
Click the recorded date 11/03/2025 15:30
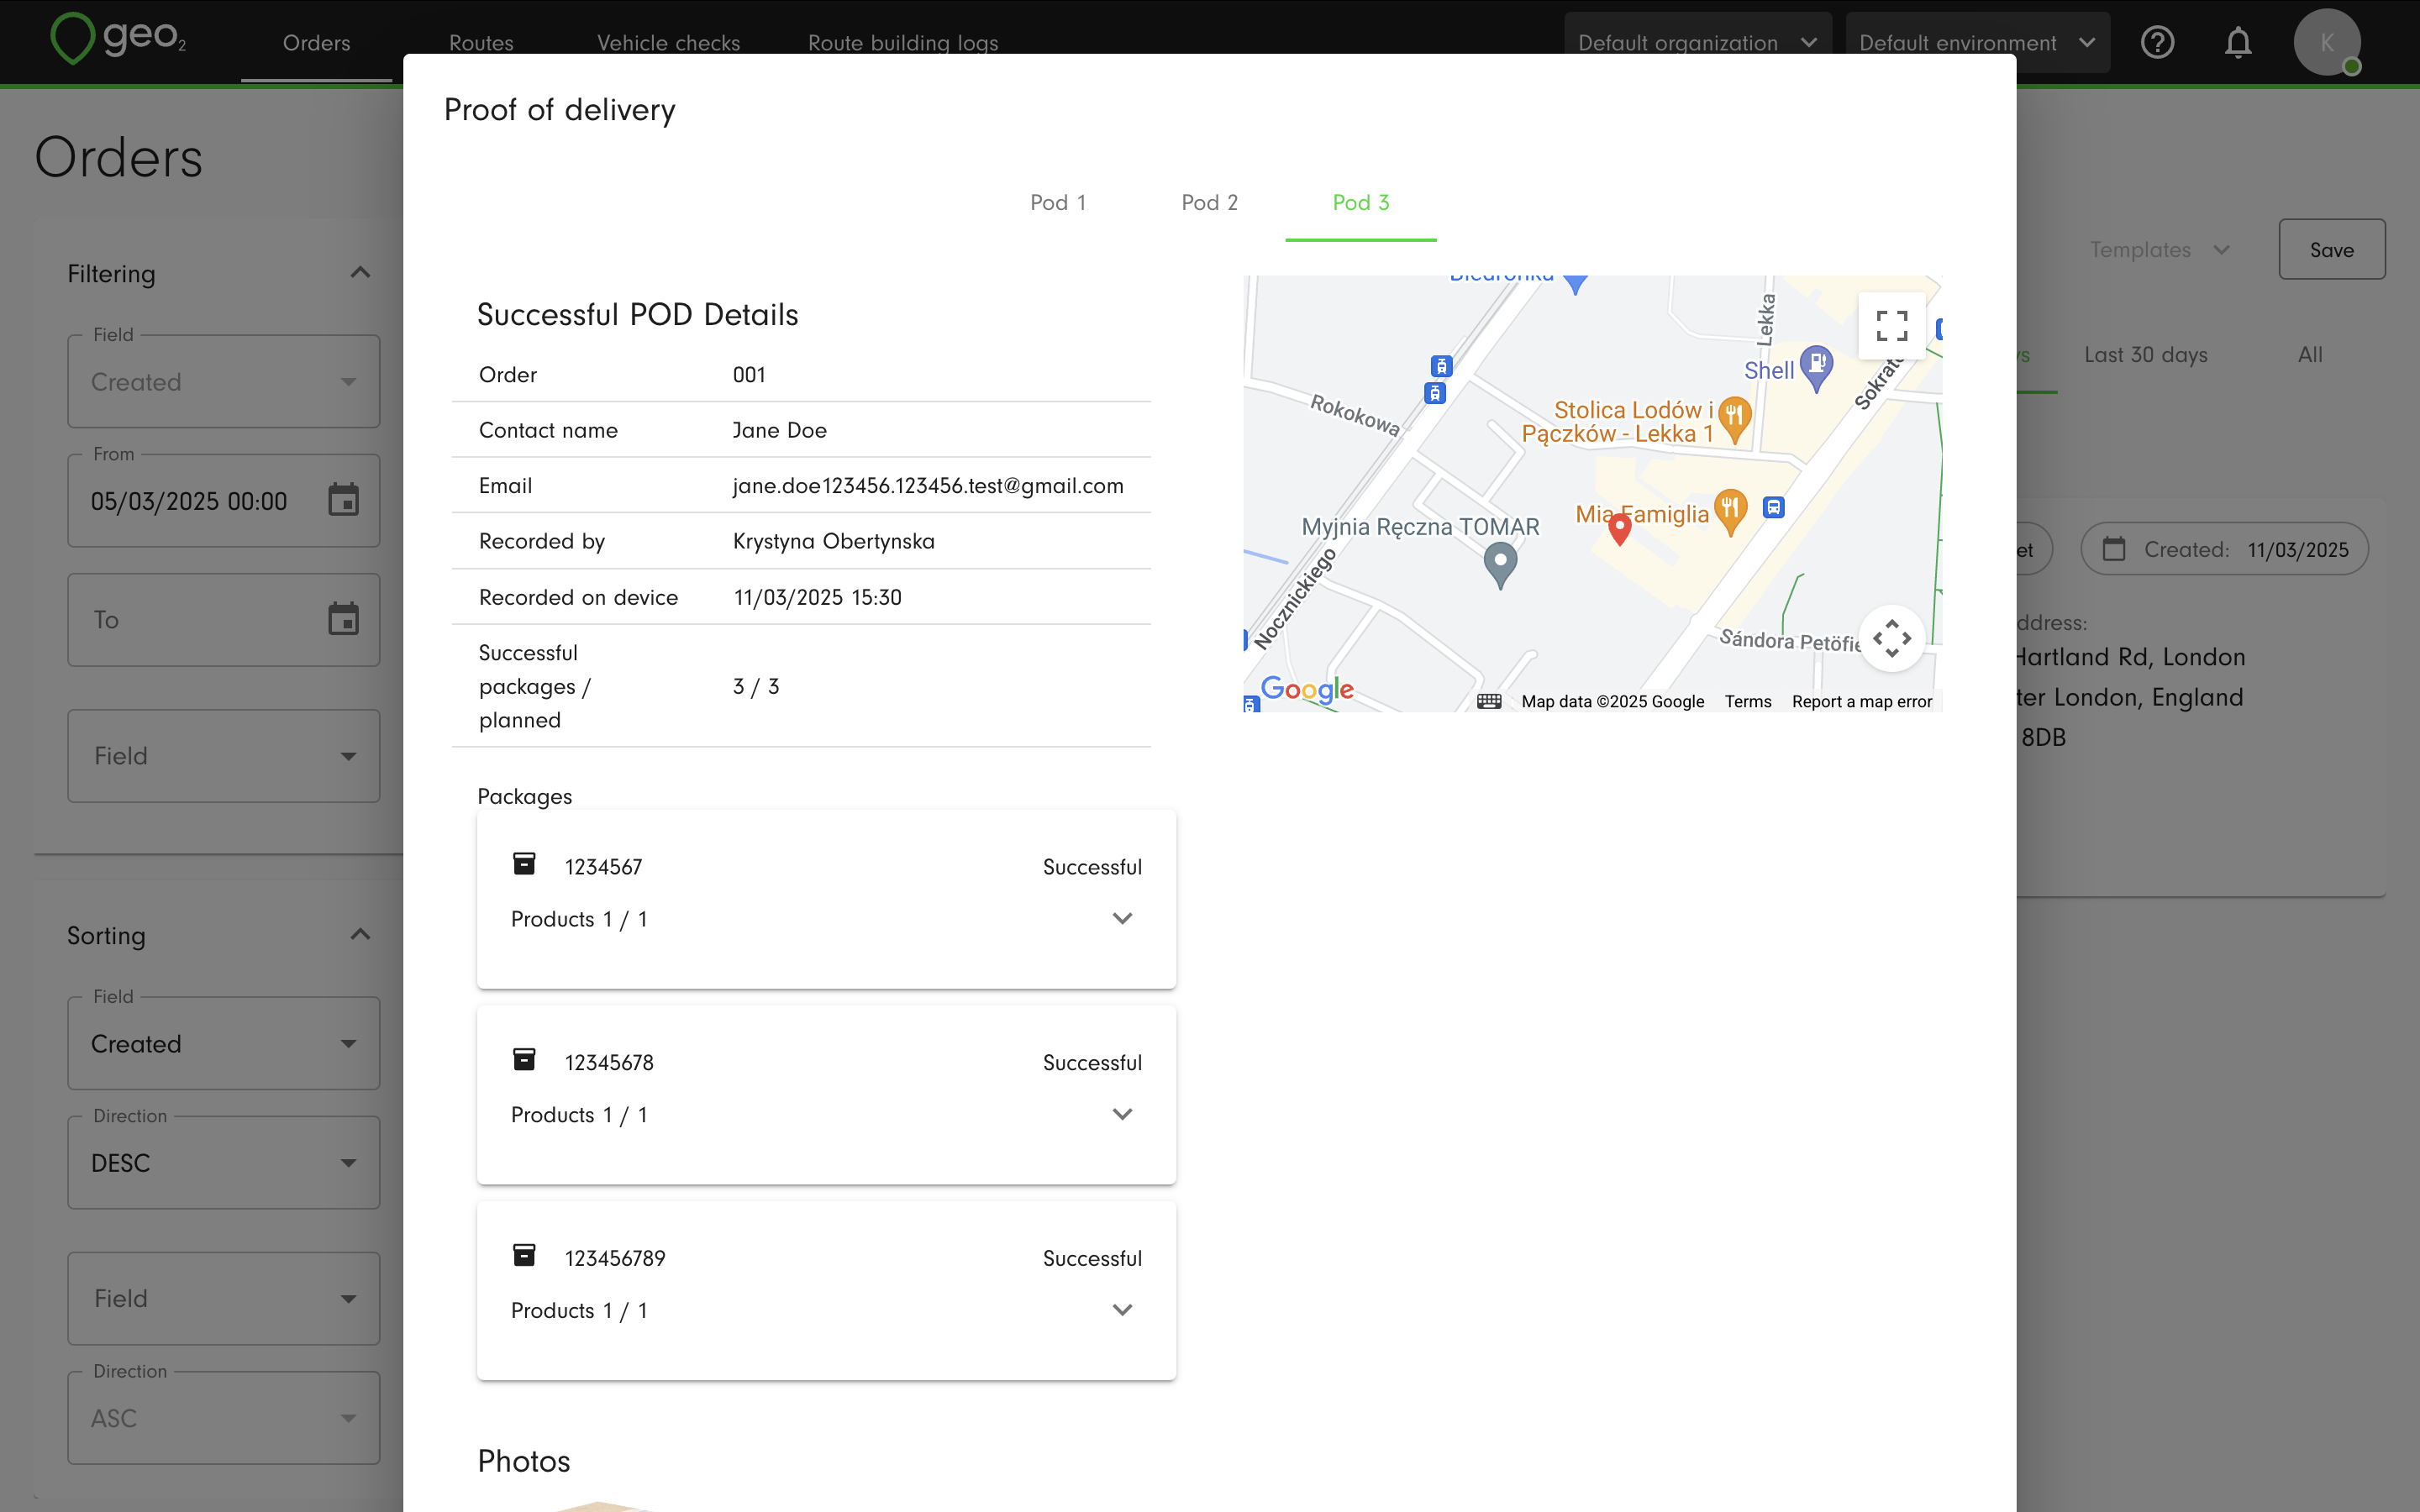coord(817,597)
